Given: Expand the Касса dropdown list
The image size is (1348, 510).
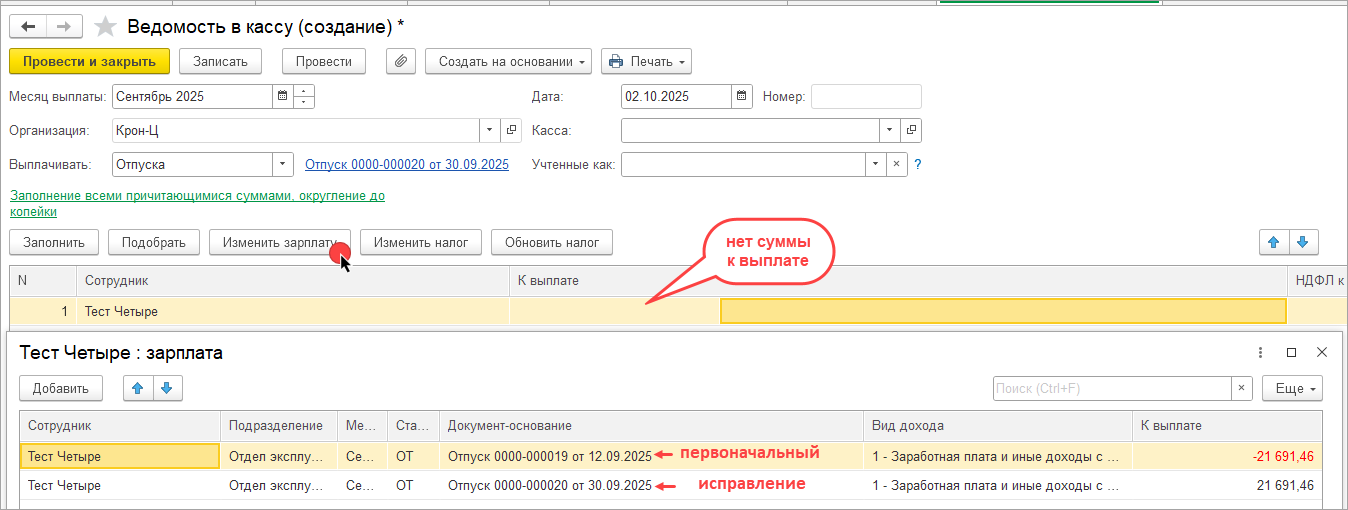Looking at the screenshot, I should tap(890, 130).
